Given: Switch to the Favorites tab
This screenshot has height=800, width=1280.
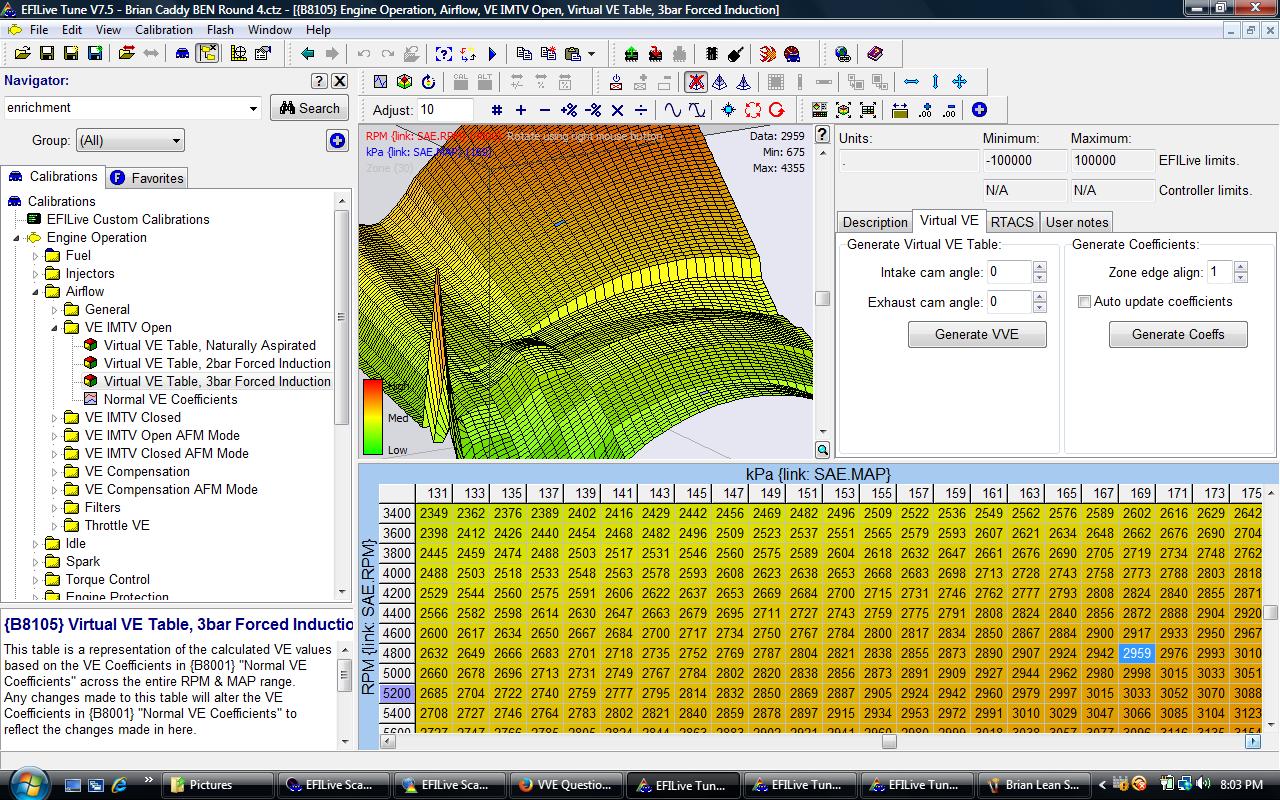Looking at the screenshot, I should pos(147,178).
